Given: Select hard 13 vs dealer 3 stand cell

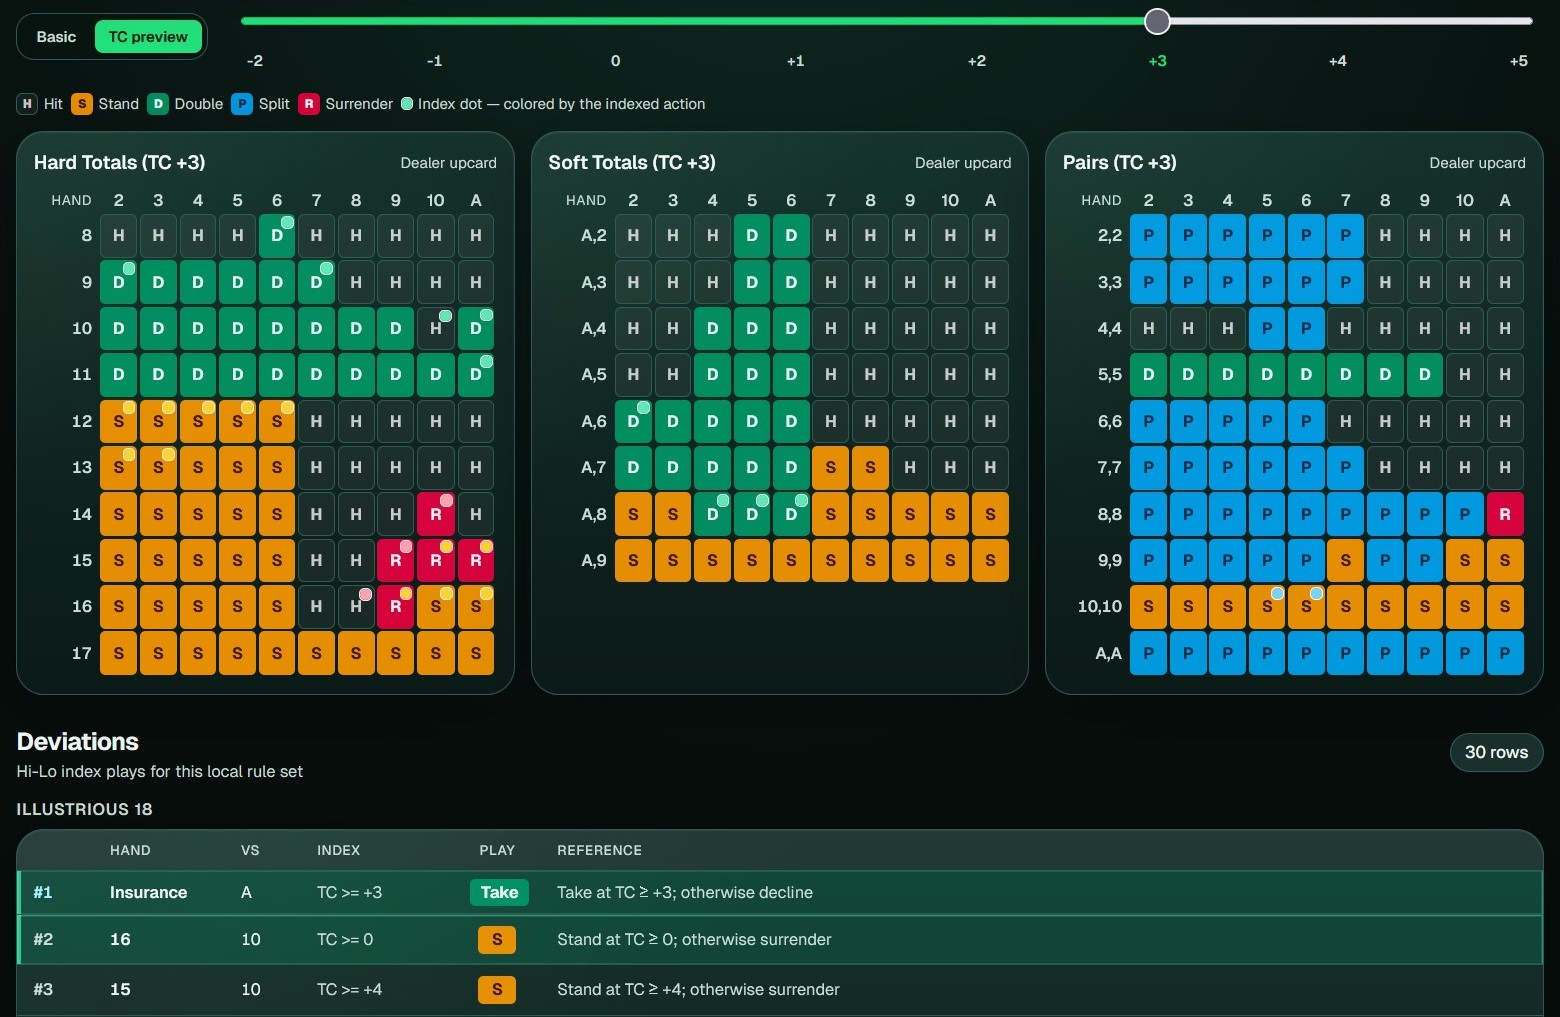Looking at the screenshot, I should (158, 467).
